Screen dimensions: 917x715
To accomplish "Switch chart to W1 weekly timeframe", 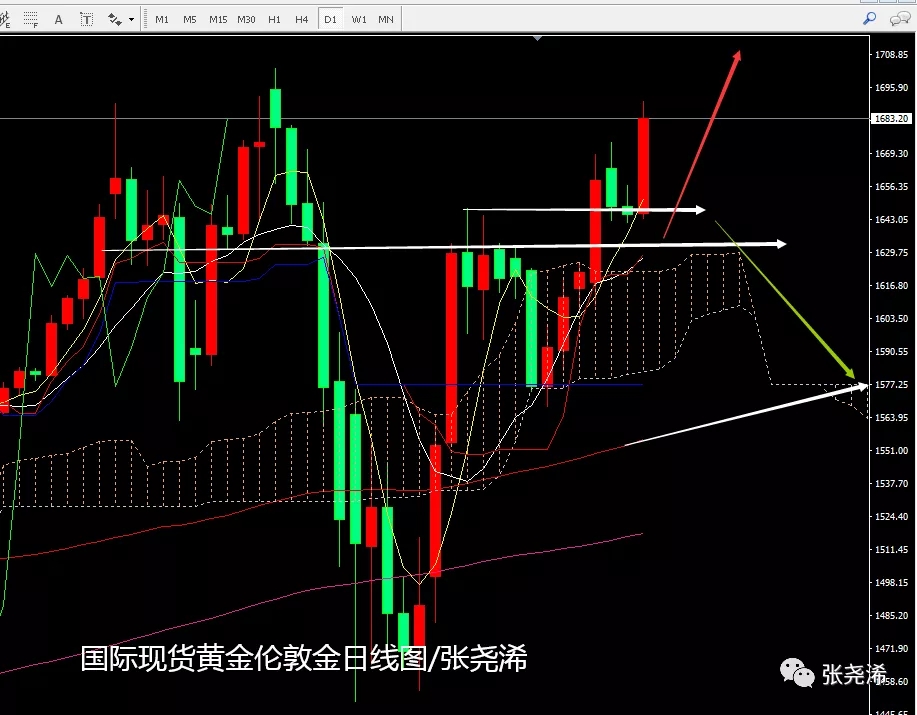I will (359, 19).
